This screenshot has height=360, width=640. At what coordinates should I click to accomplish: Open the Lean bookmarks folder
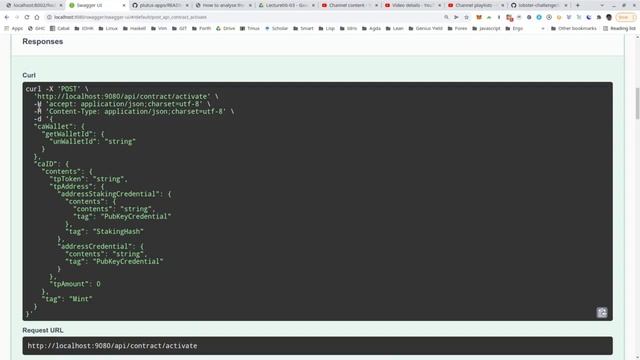click(395, 29)
